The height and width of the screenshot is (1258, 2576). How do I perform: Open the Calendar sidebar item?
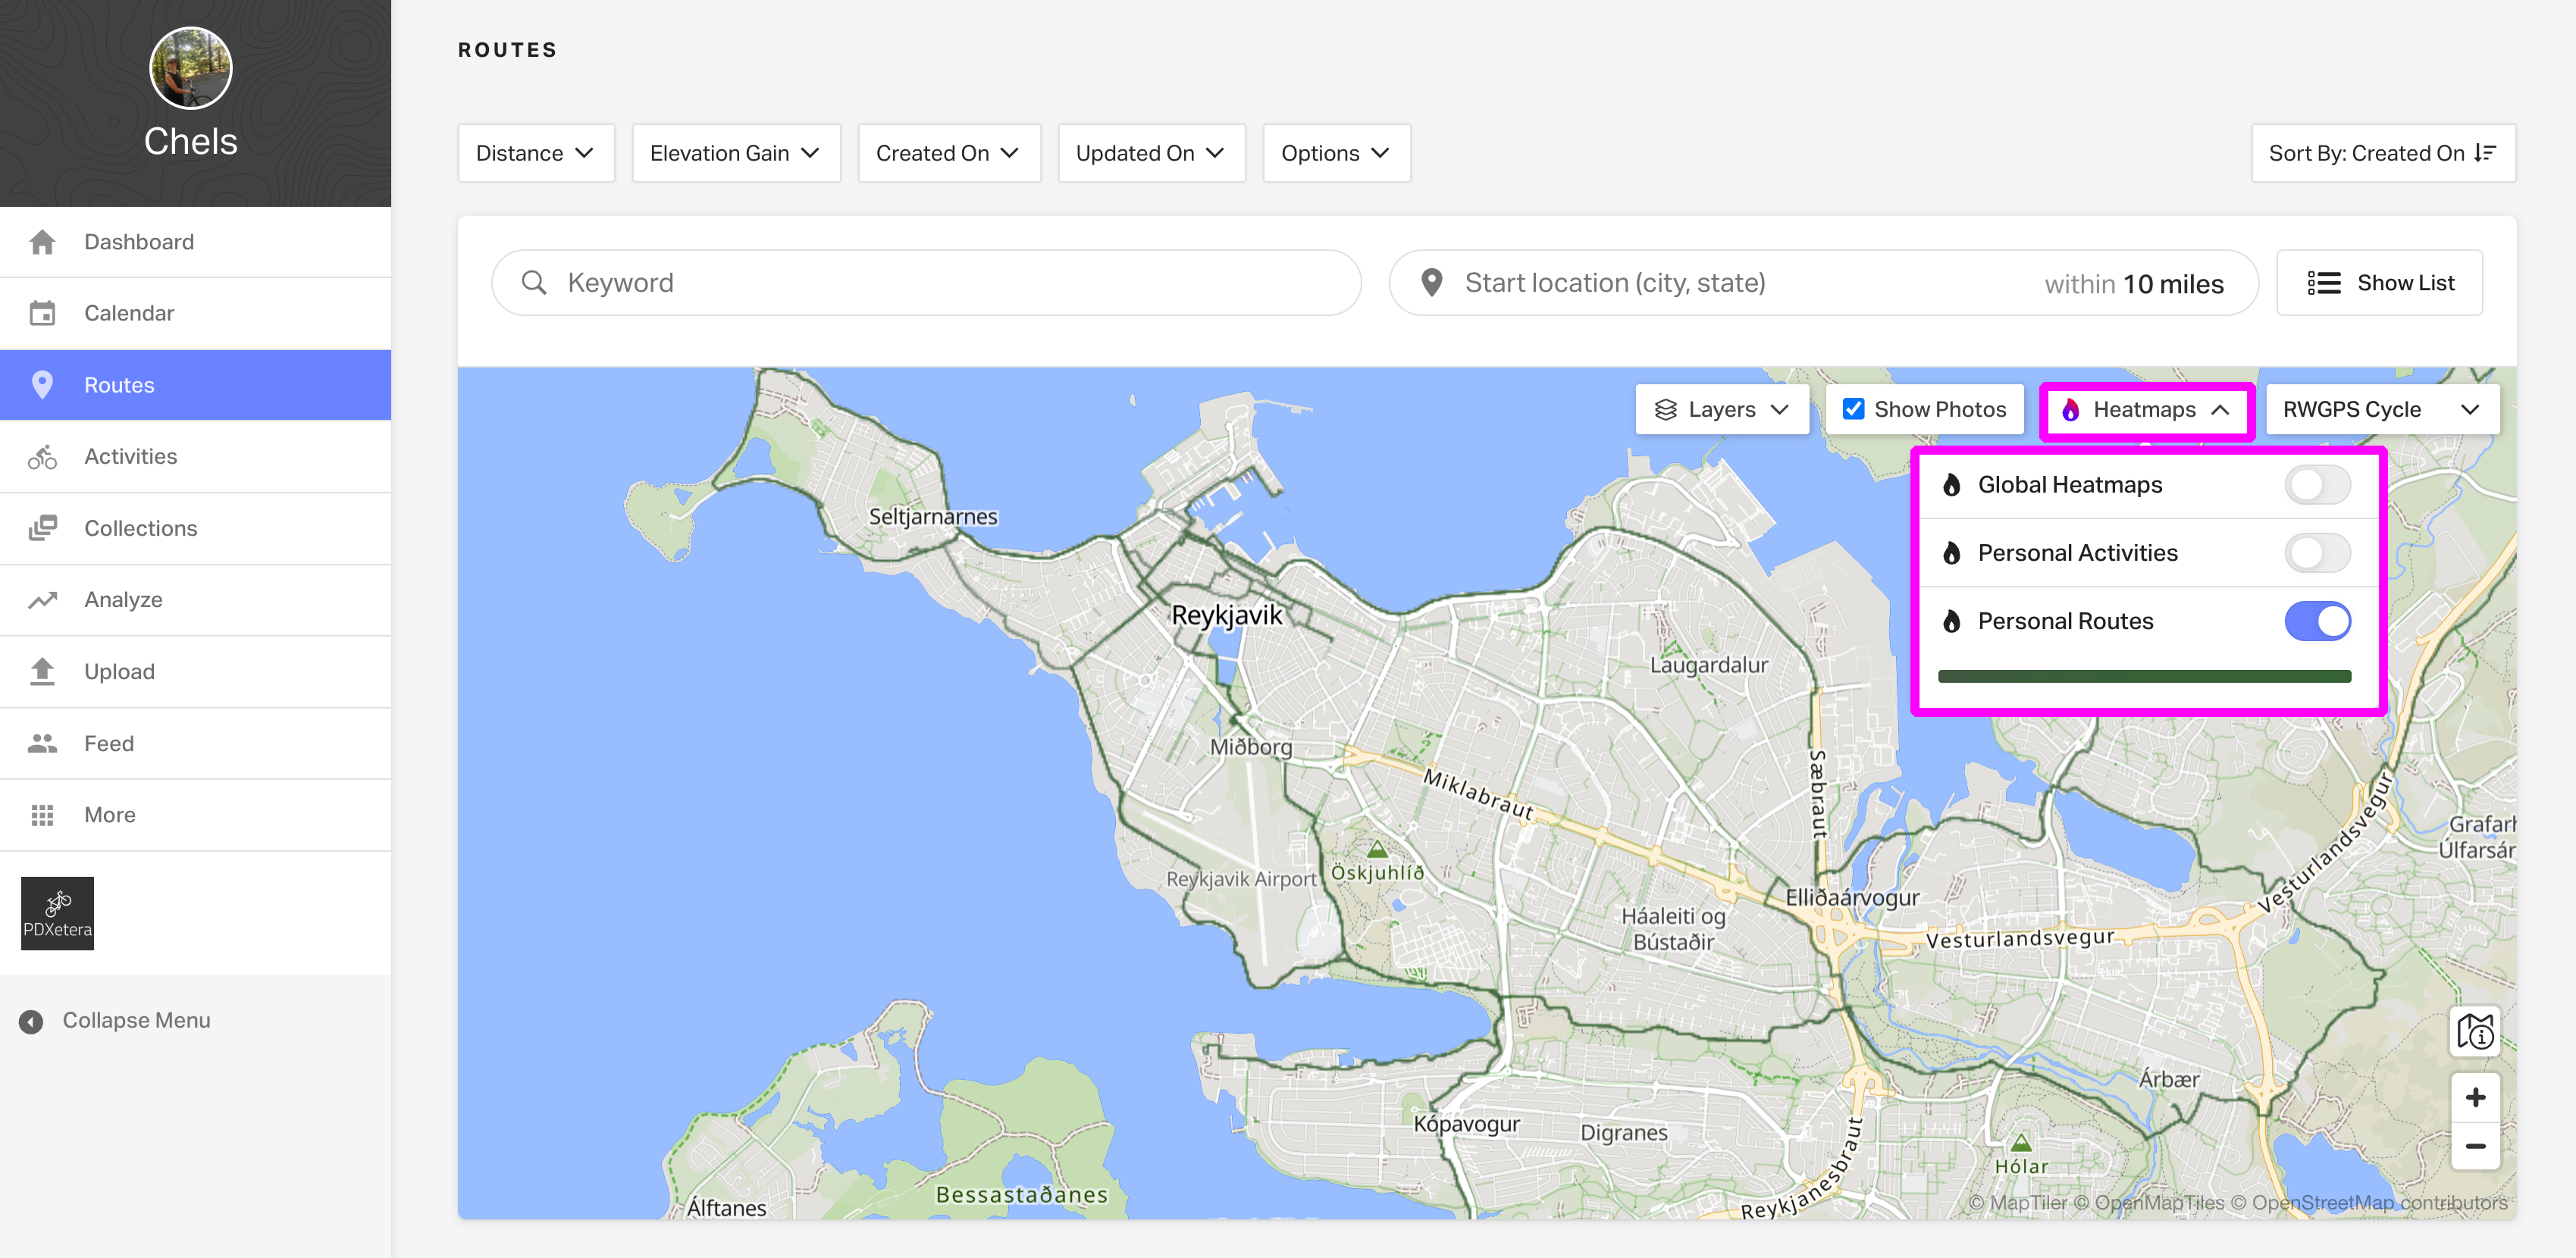click(129, 313)
